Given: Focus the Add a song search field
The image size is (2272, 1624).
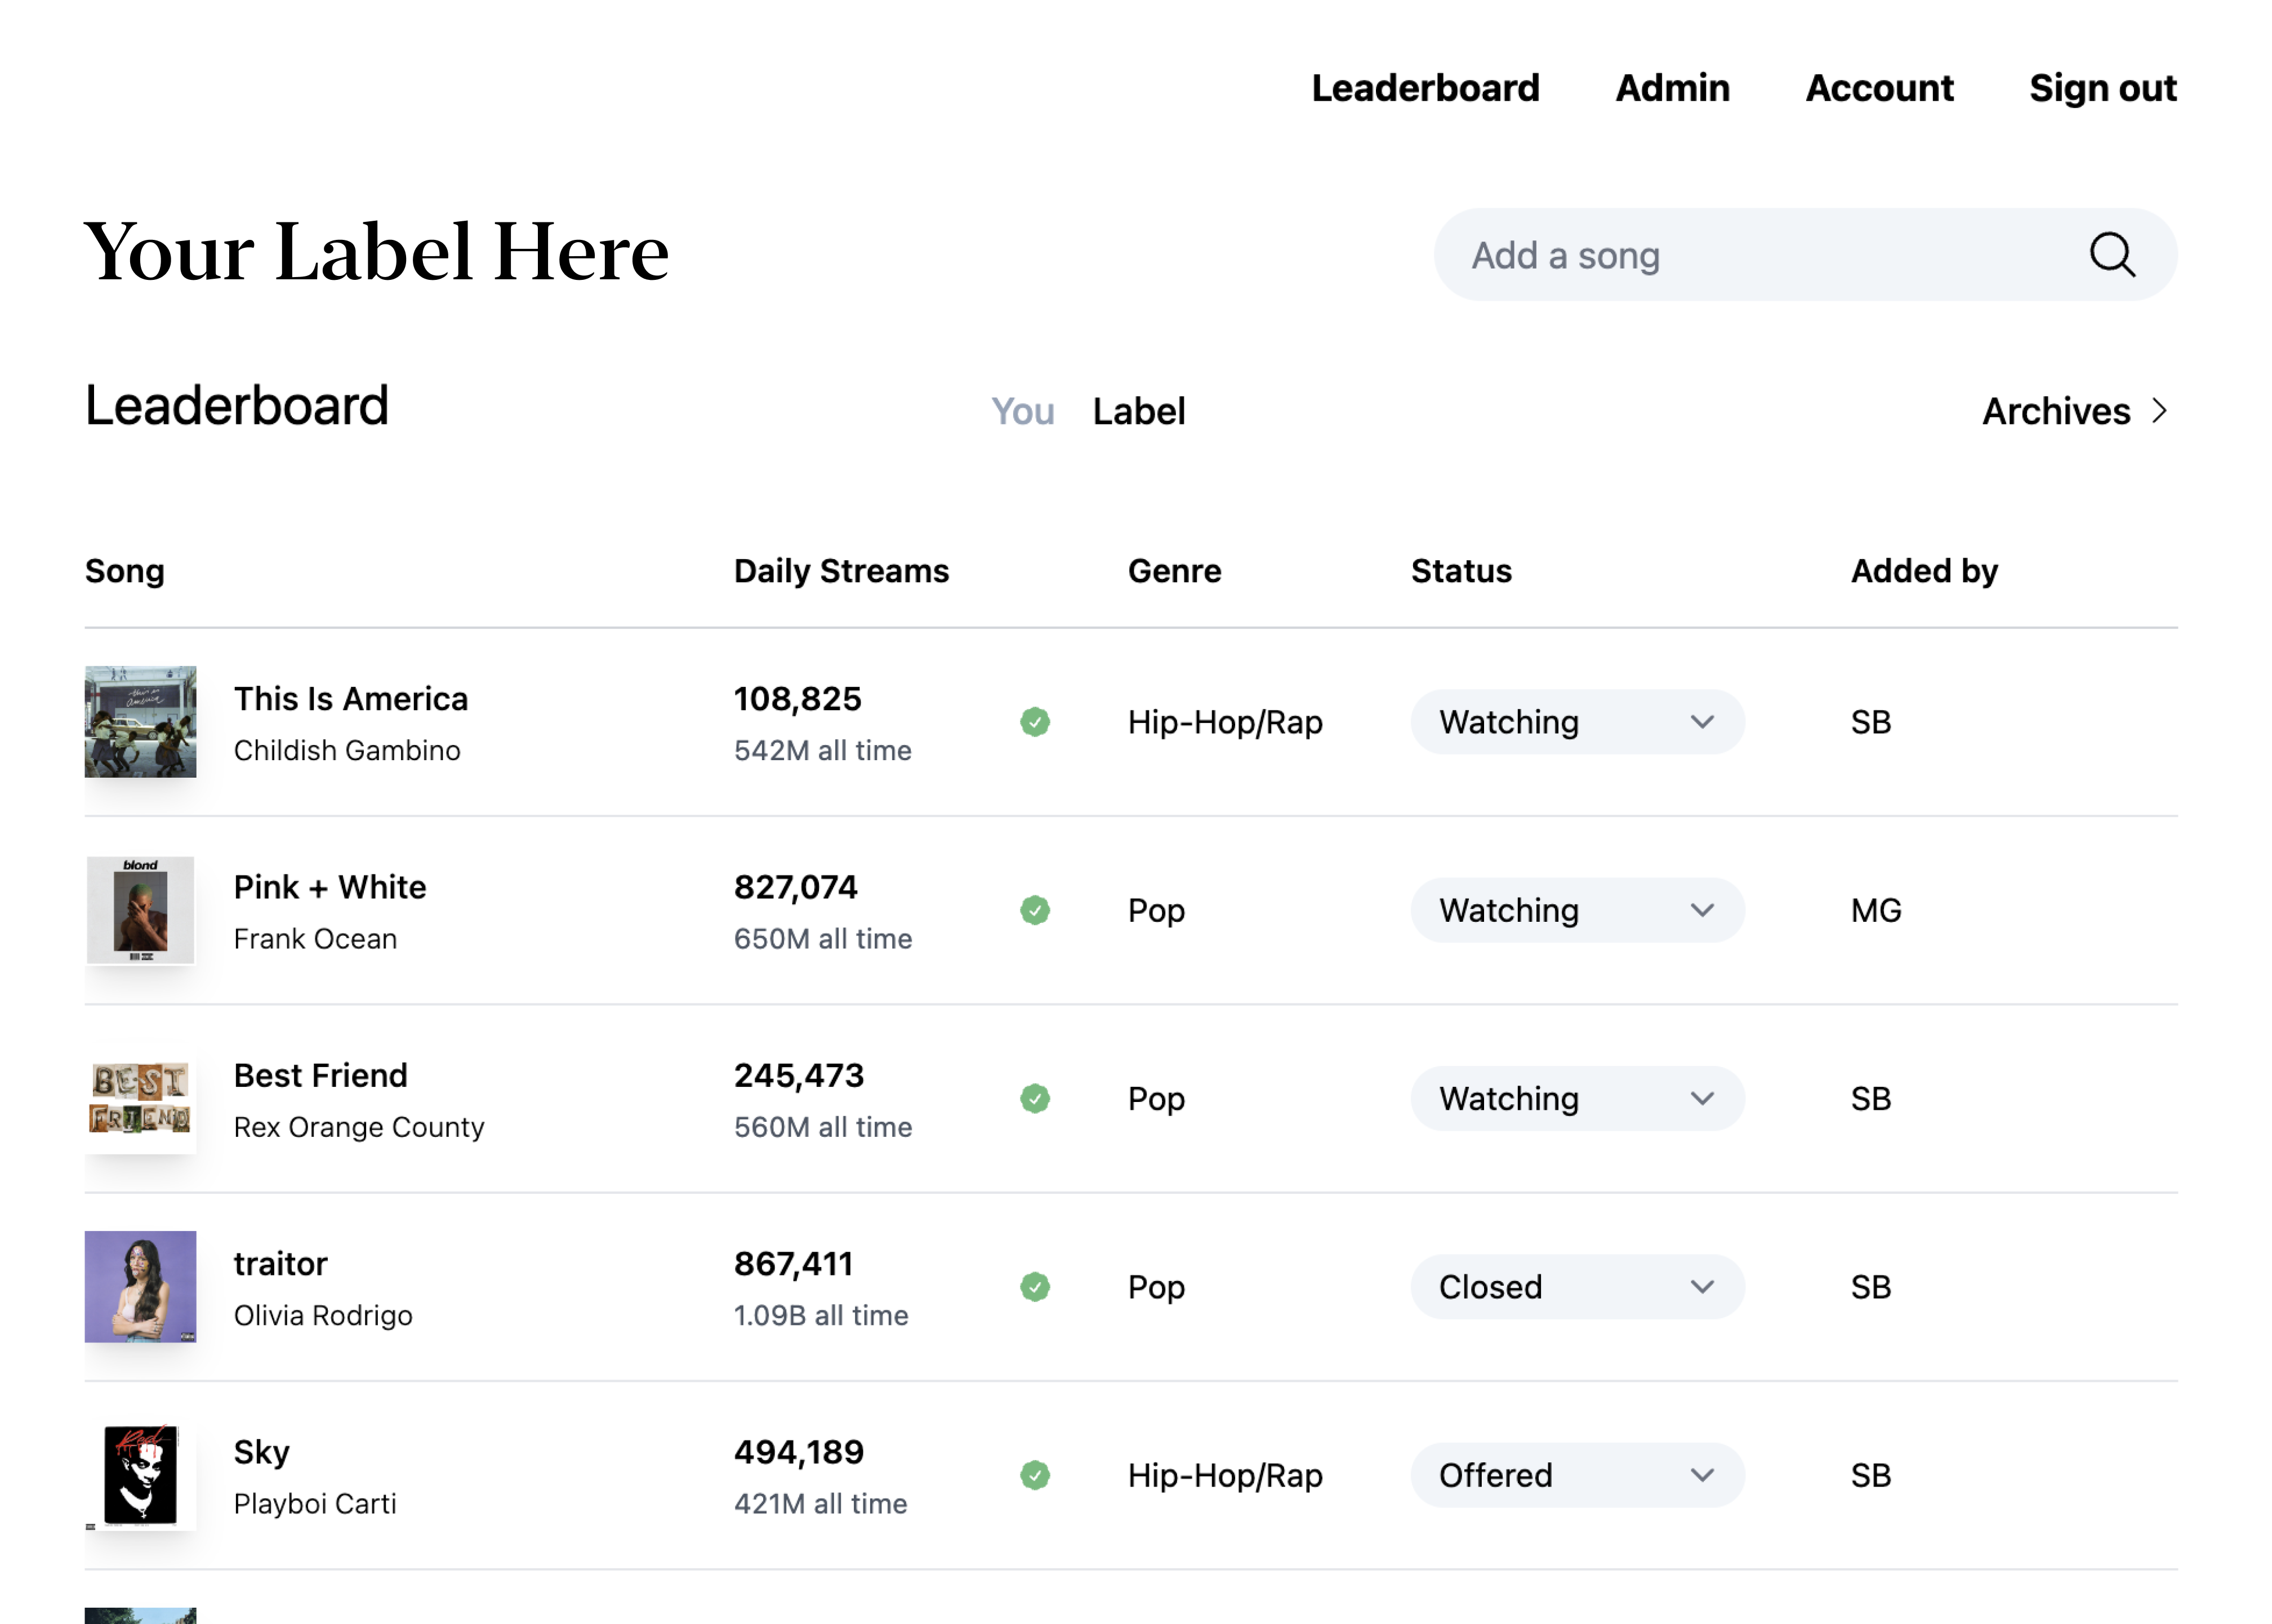Looking at the screenshot, I should click(x=1760, y=255).
